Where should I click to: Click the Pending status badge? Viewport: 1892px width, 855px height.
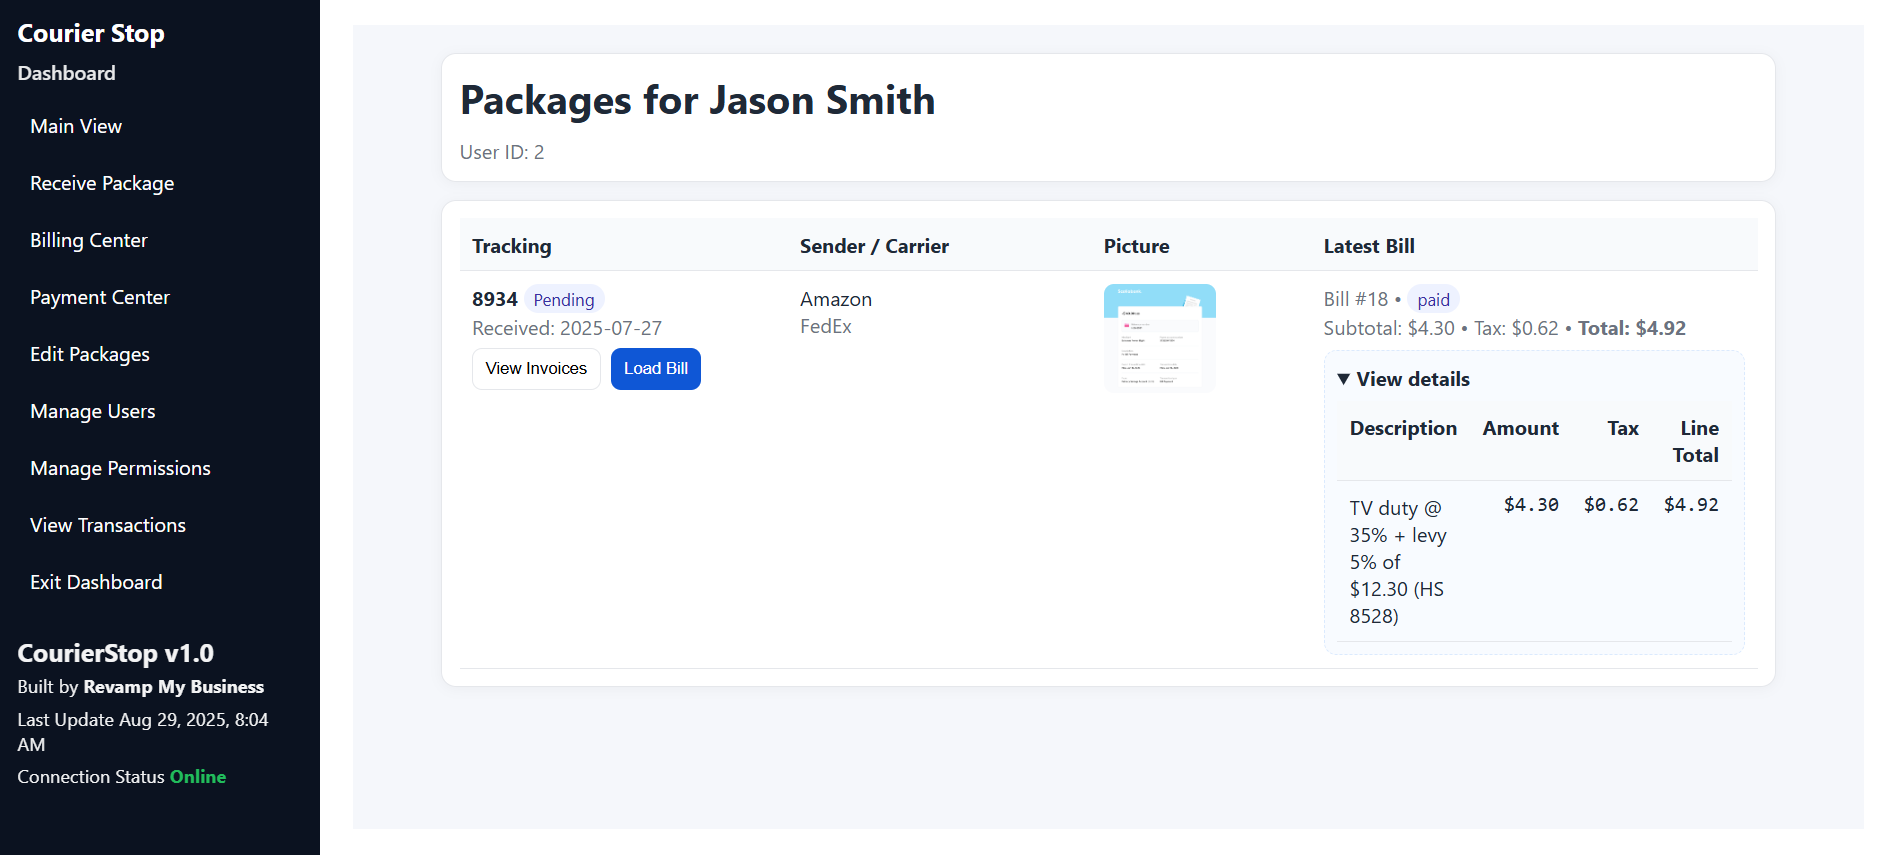click(564, 300)
